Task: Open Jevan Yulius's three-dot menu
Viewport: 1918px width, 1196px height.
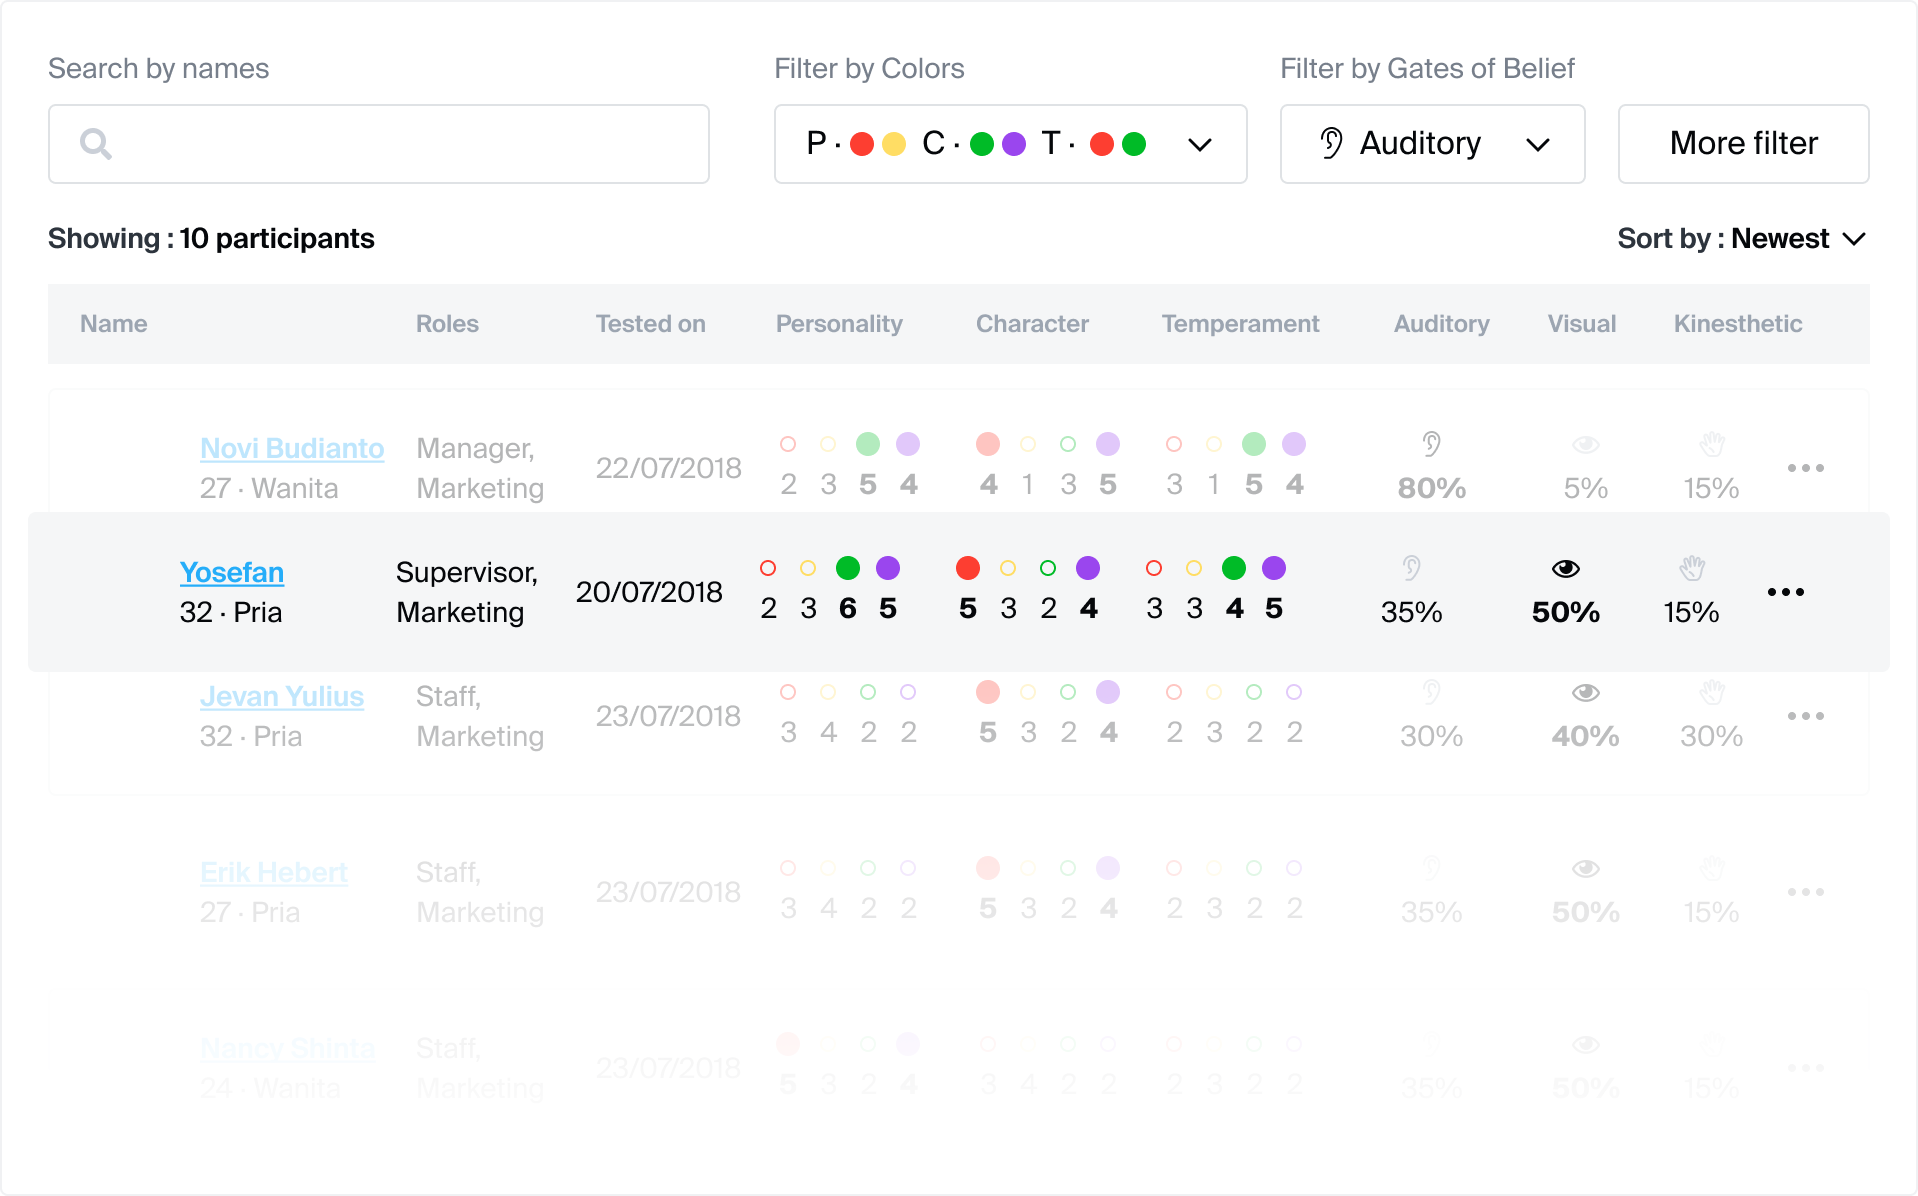Action: [1805, 716]
